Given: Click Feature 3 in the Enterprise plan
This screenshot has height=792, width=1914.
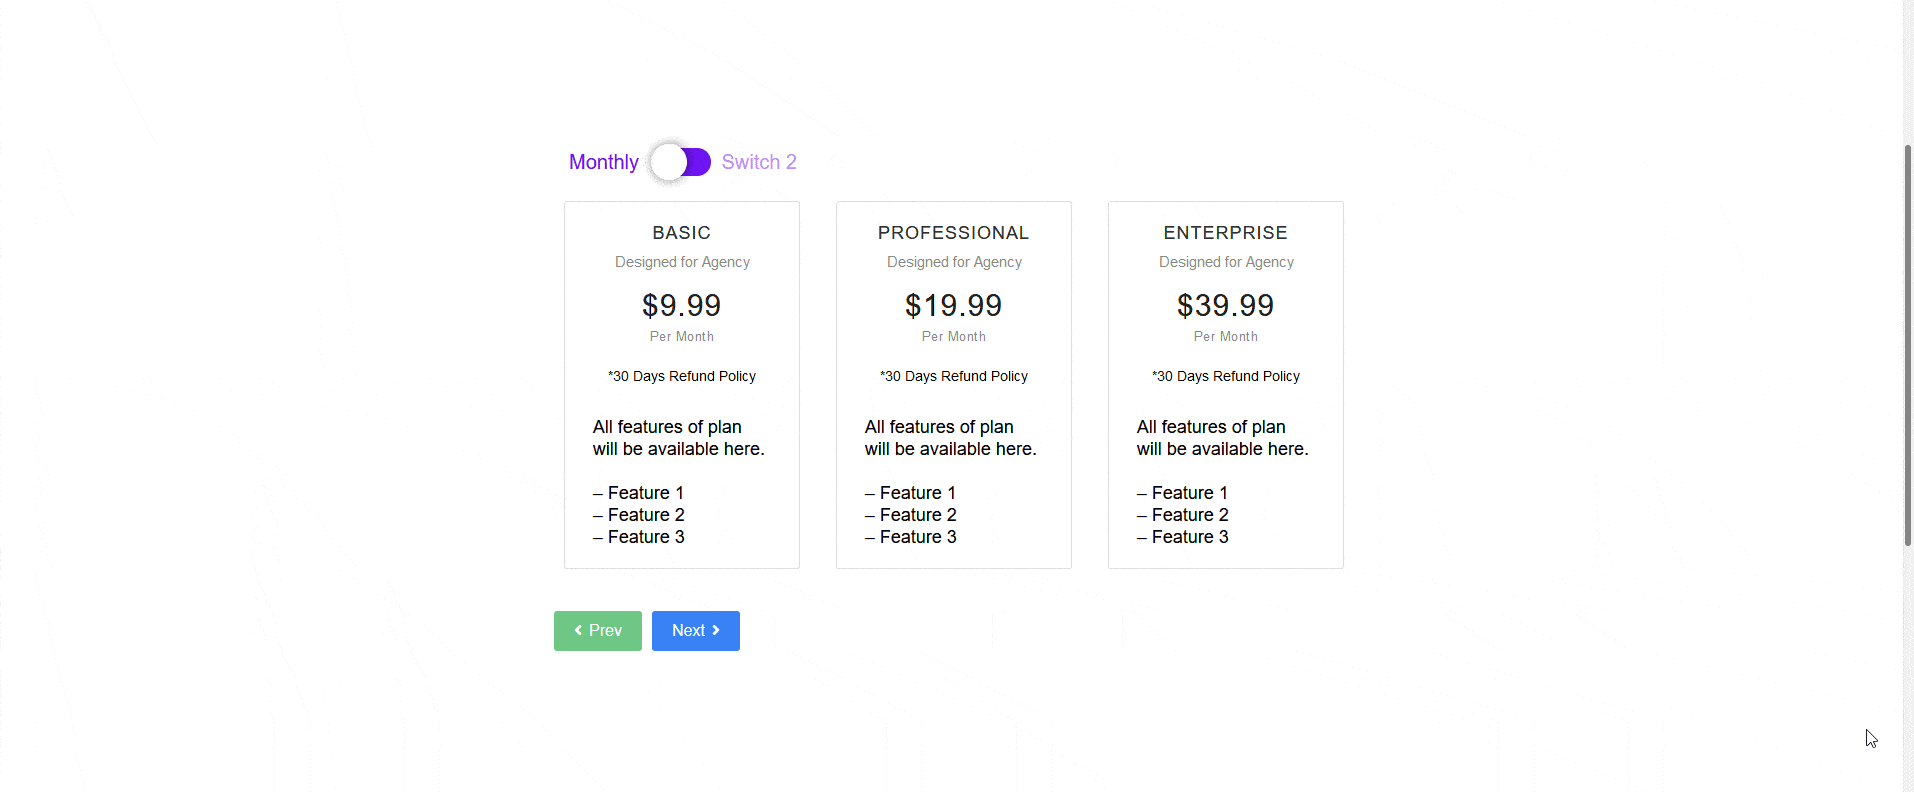Looking at the screenshot, I should 1189,537.
